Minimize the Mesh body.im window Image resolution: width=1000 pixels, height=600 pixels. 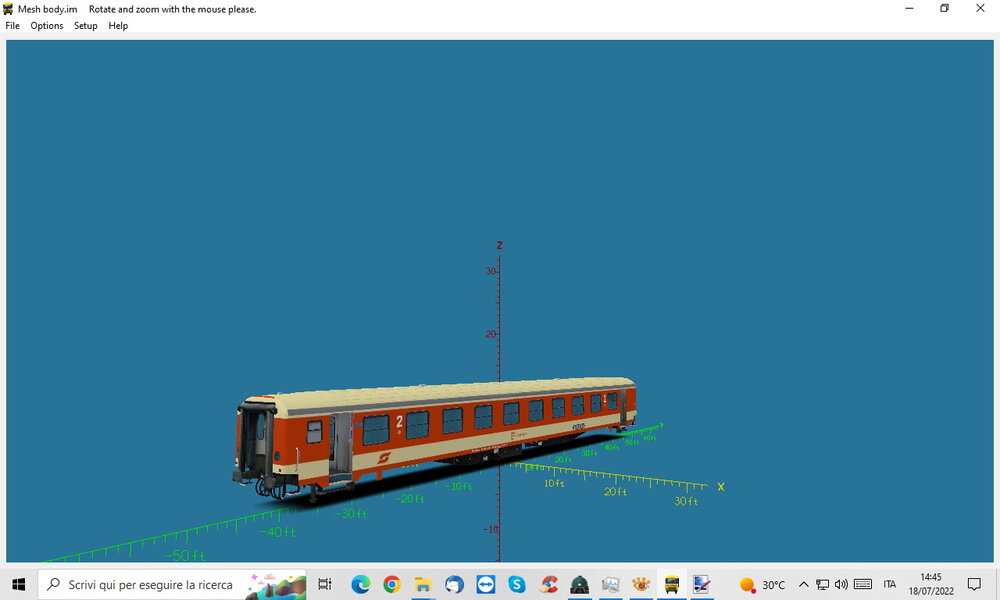pyautogui.click(x=909, y=8)
